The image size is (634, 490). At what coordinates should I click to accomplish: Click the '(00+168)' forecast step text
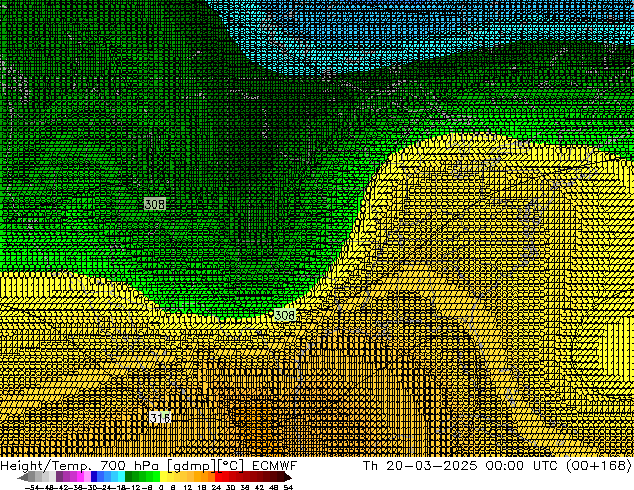600,466
